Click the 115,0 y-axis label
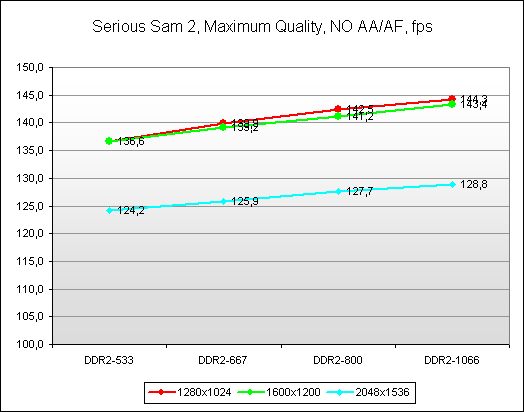The height and width of the screenshot is (412, 524). [30, 261]
